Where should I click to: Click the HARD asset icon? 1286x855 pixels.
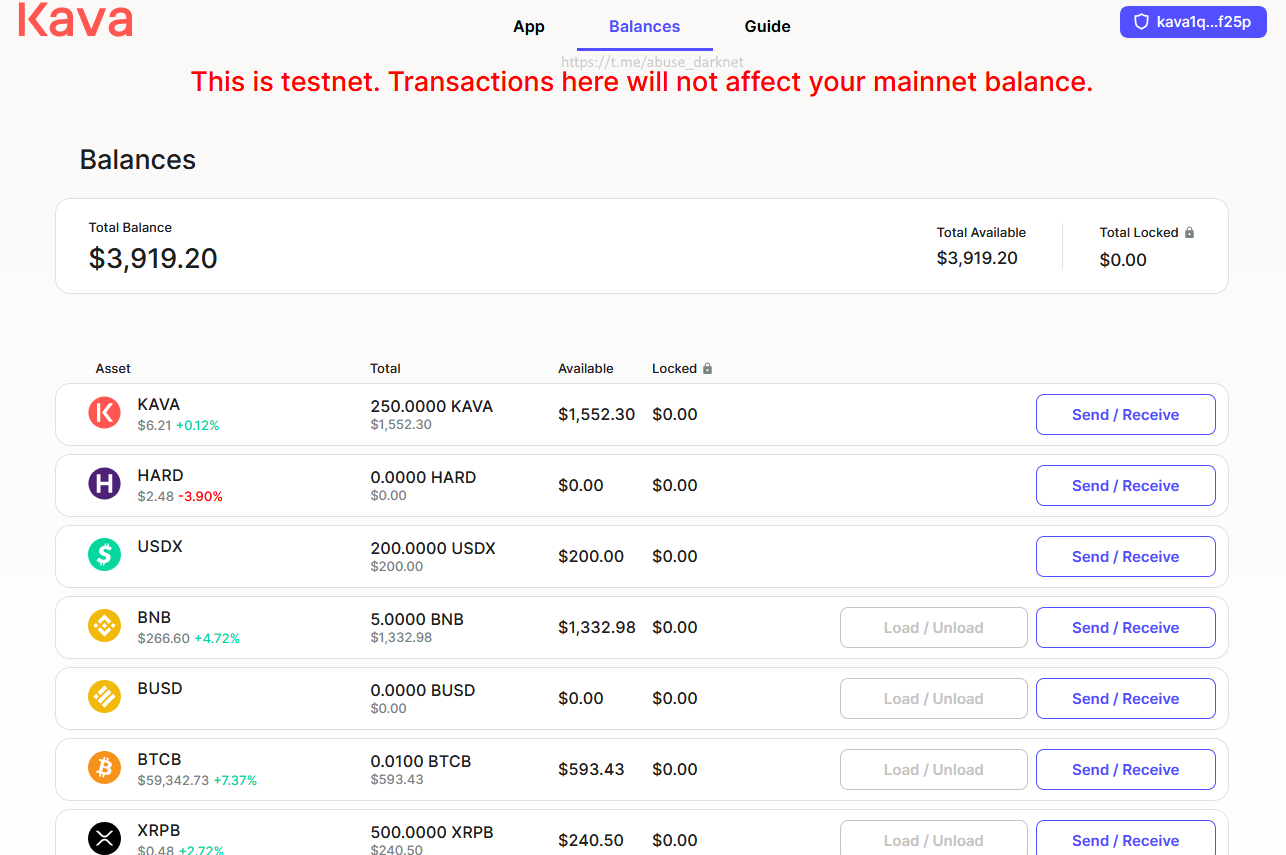[104, 484]
